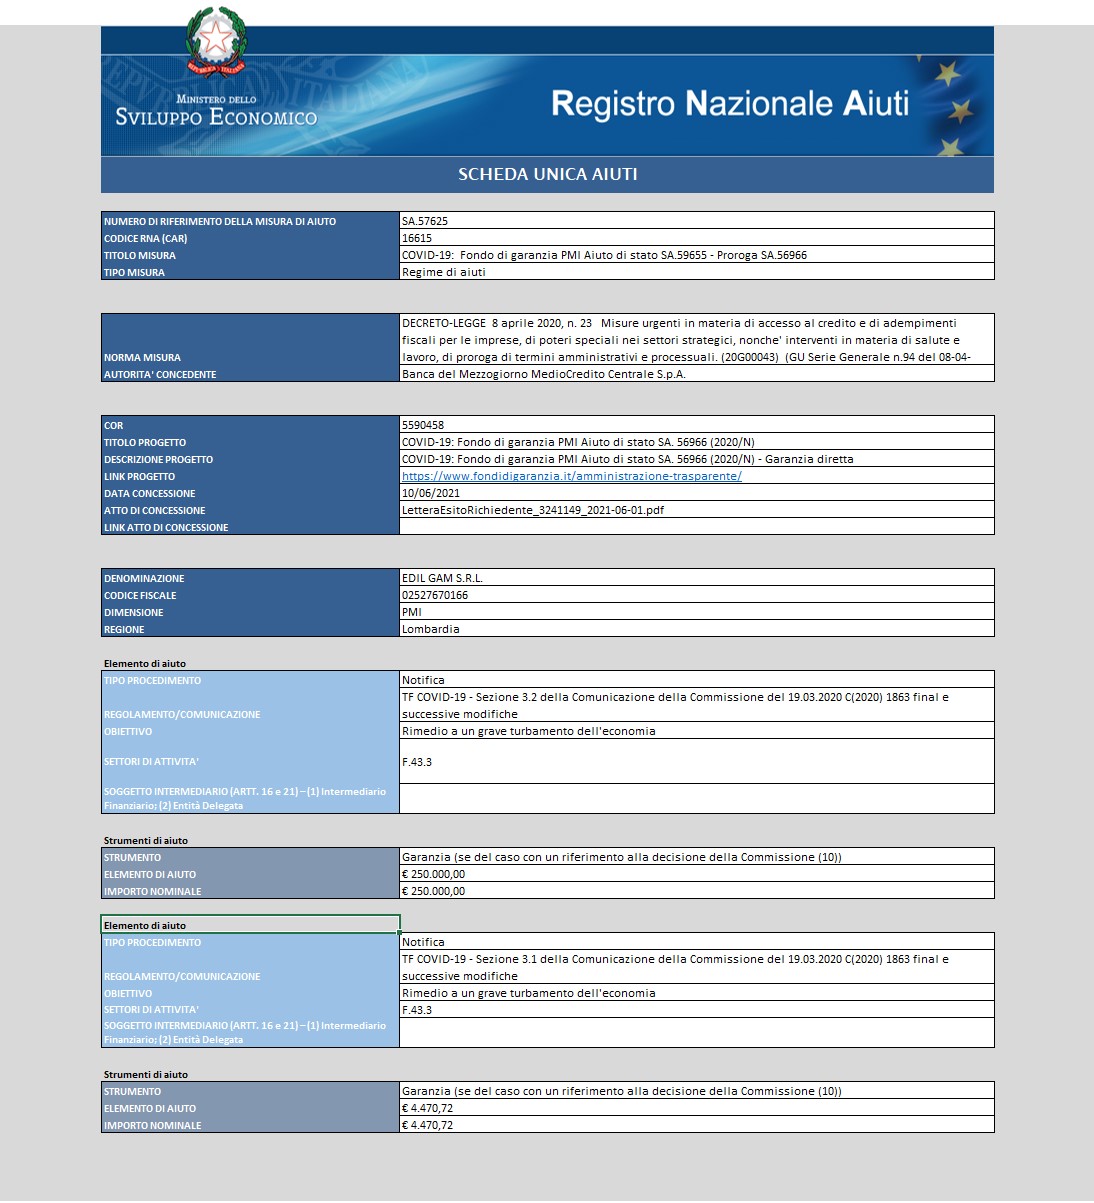Click the SCHEDA UNICA AIUTI heading
The image size is (1094, 1203).
point(547,174)
